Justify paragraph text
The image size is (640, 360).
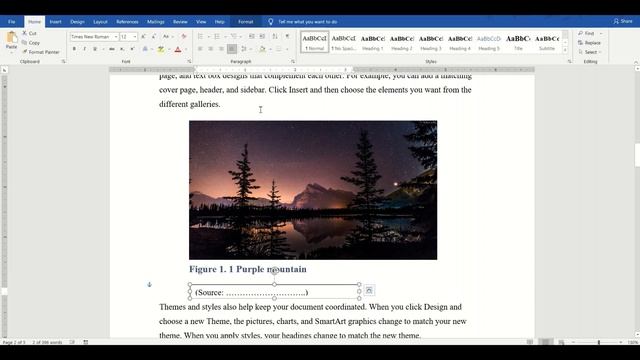(232, 49)
